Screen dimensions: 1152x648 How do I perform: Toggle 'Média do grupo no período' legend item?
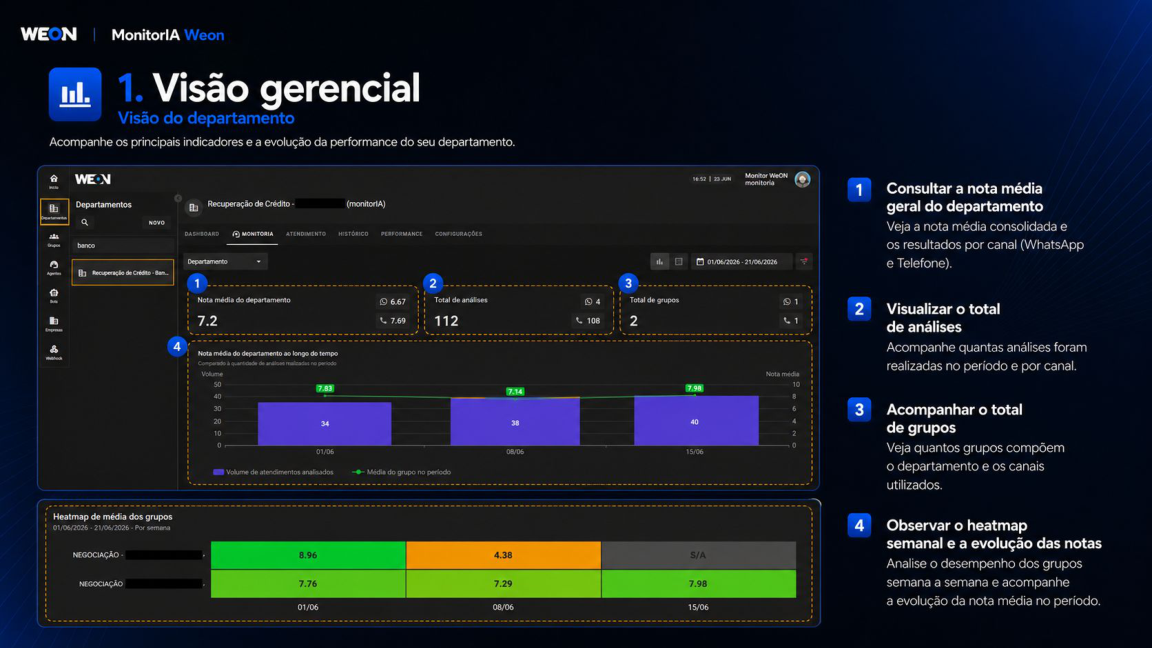pyautogui.click(x=401, y=472)
